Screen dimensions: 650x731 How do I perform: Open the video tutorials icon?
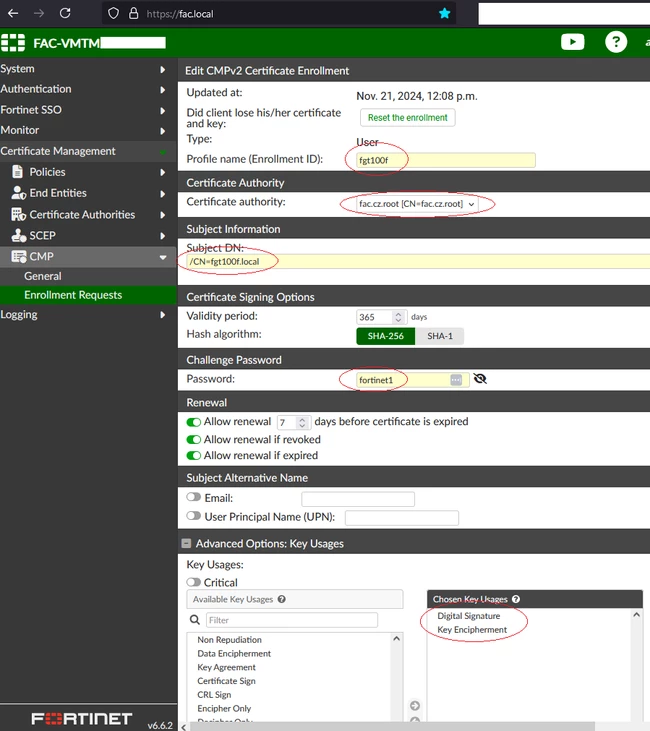pos(573,42)
